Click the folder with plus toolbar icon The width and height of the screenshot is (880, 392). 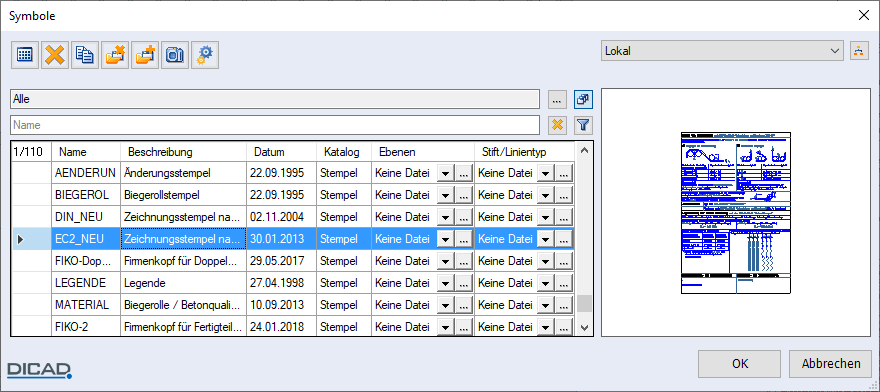(145, 55)
